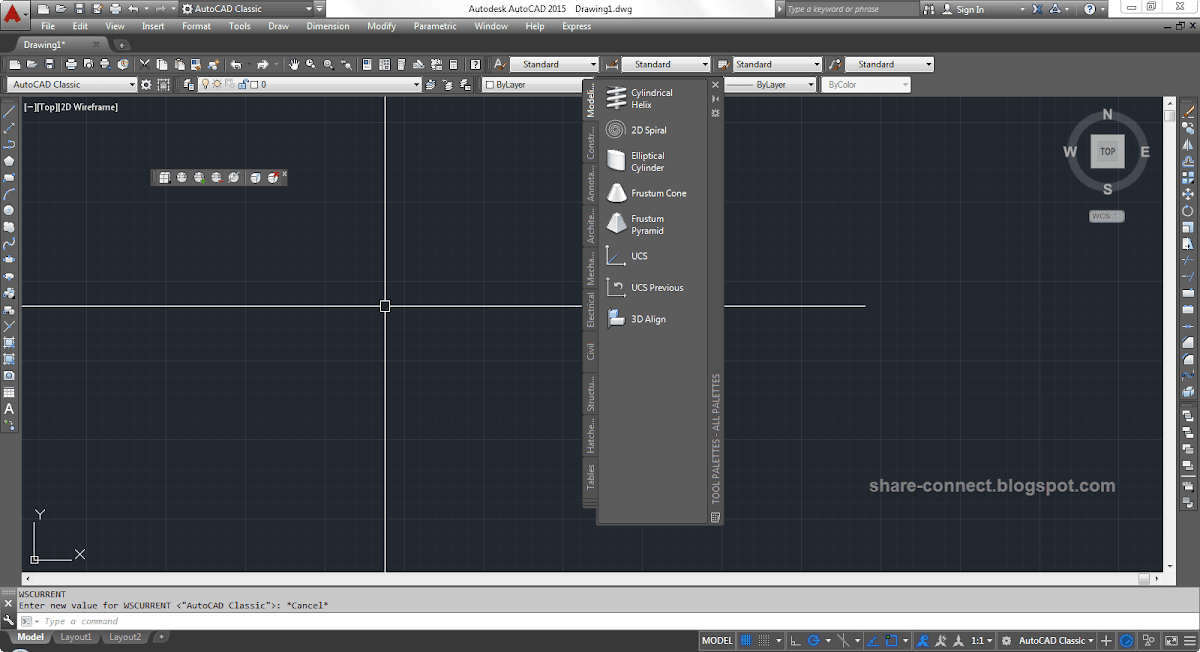The height and width of the screenshot is (652, 1200).
Task: Switch to the Layout1 tab
Action: point(76,636)
